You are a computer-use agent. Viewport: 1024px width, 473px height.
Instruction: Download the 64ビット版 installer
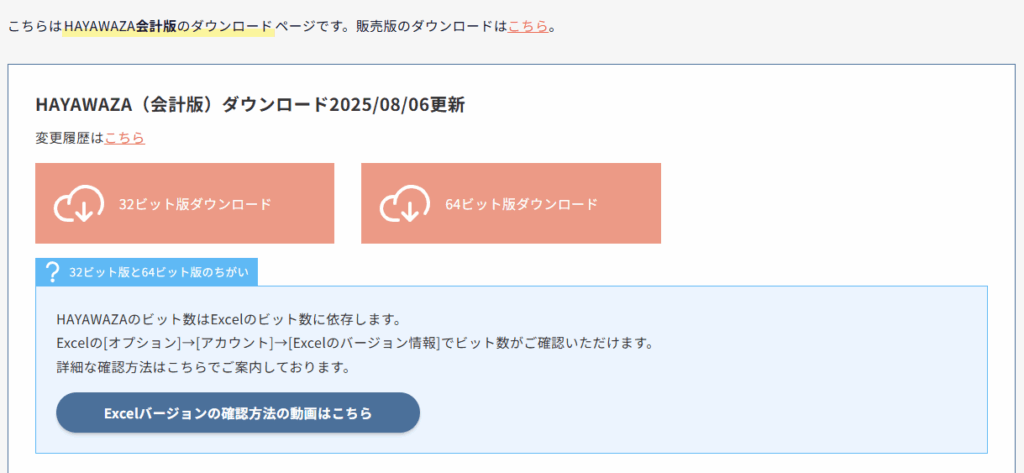pos(511,203)
